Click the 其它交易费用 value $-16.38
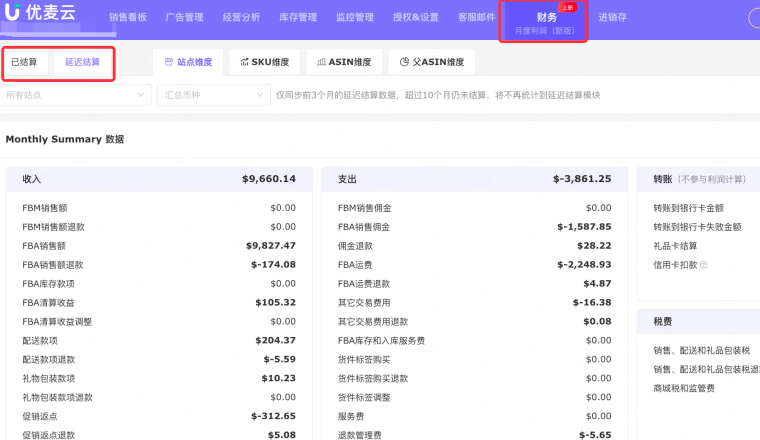Screen dimensions: 760x440 pos(592,302)
